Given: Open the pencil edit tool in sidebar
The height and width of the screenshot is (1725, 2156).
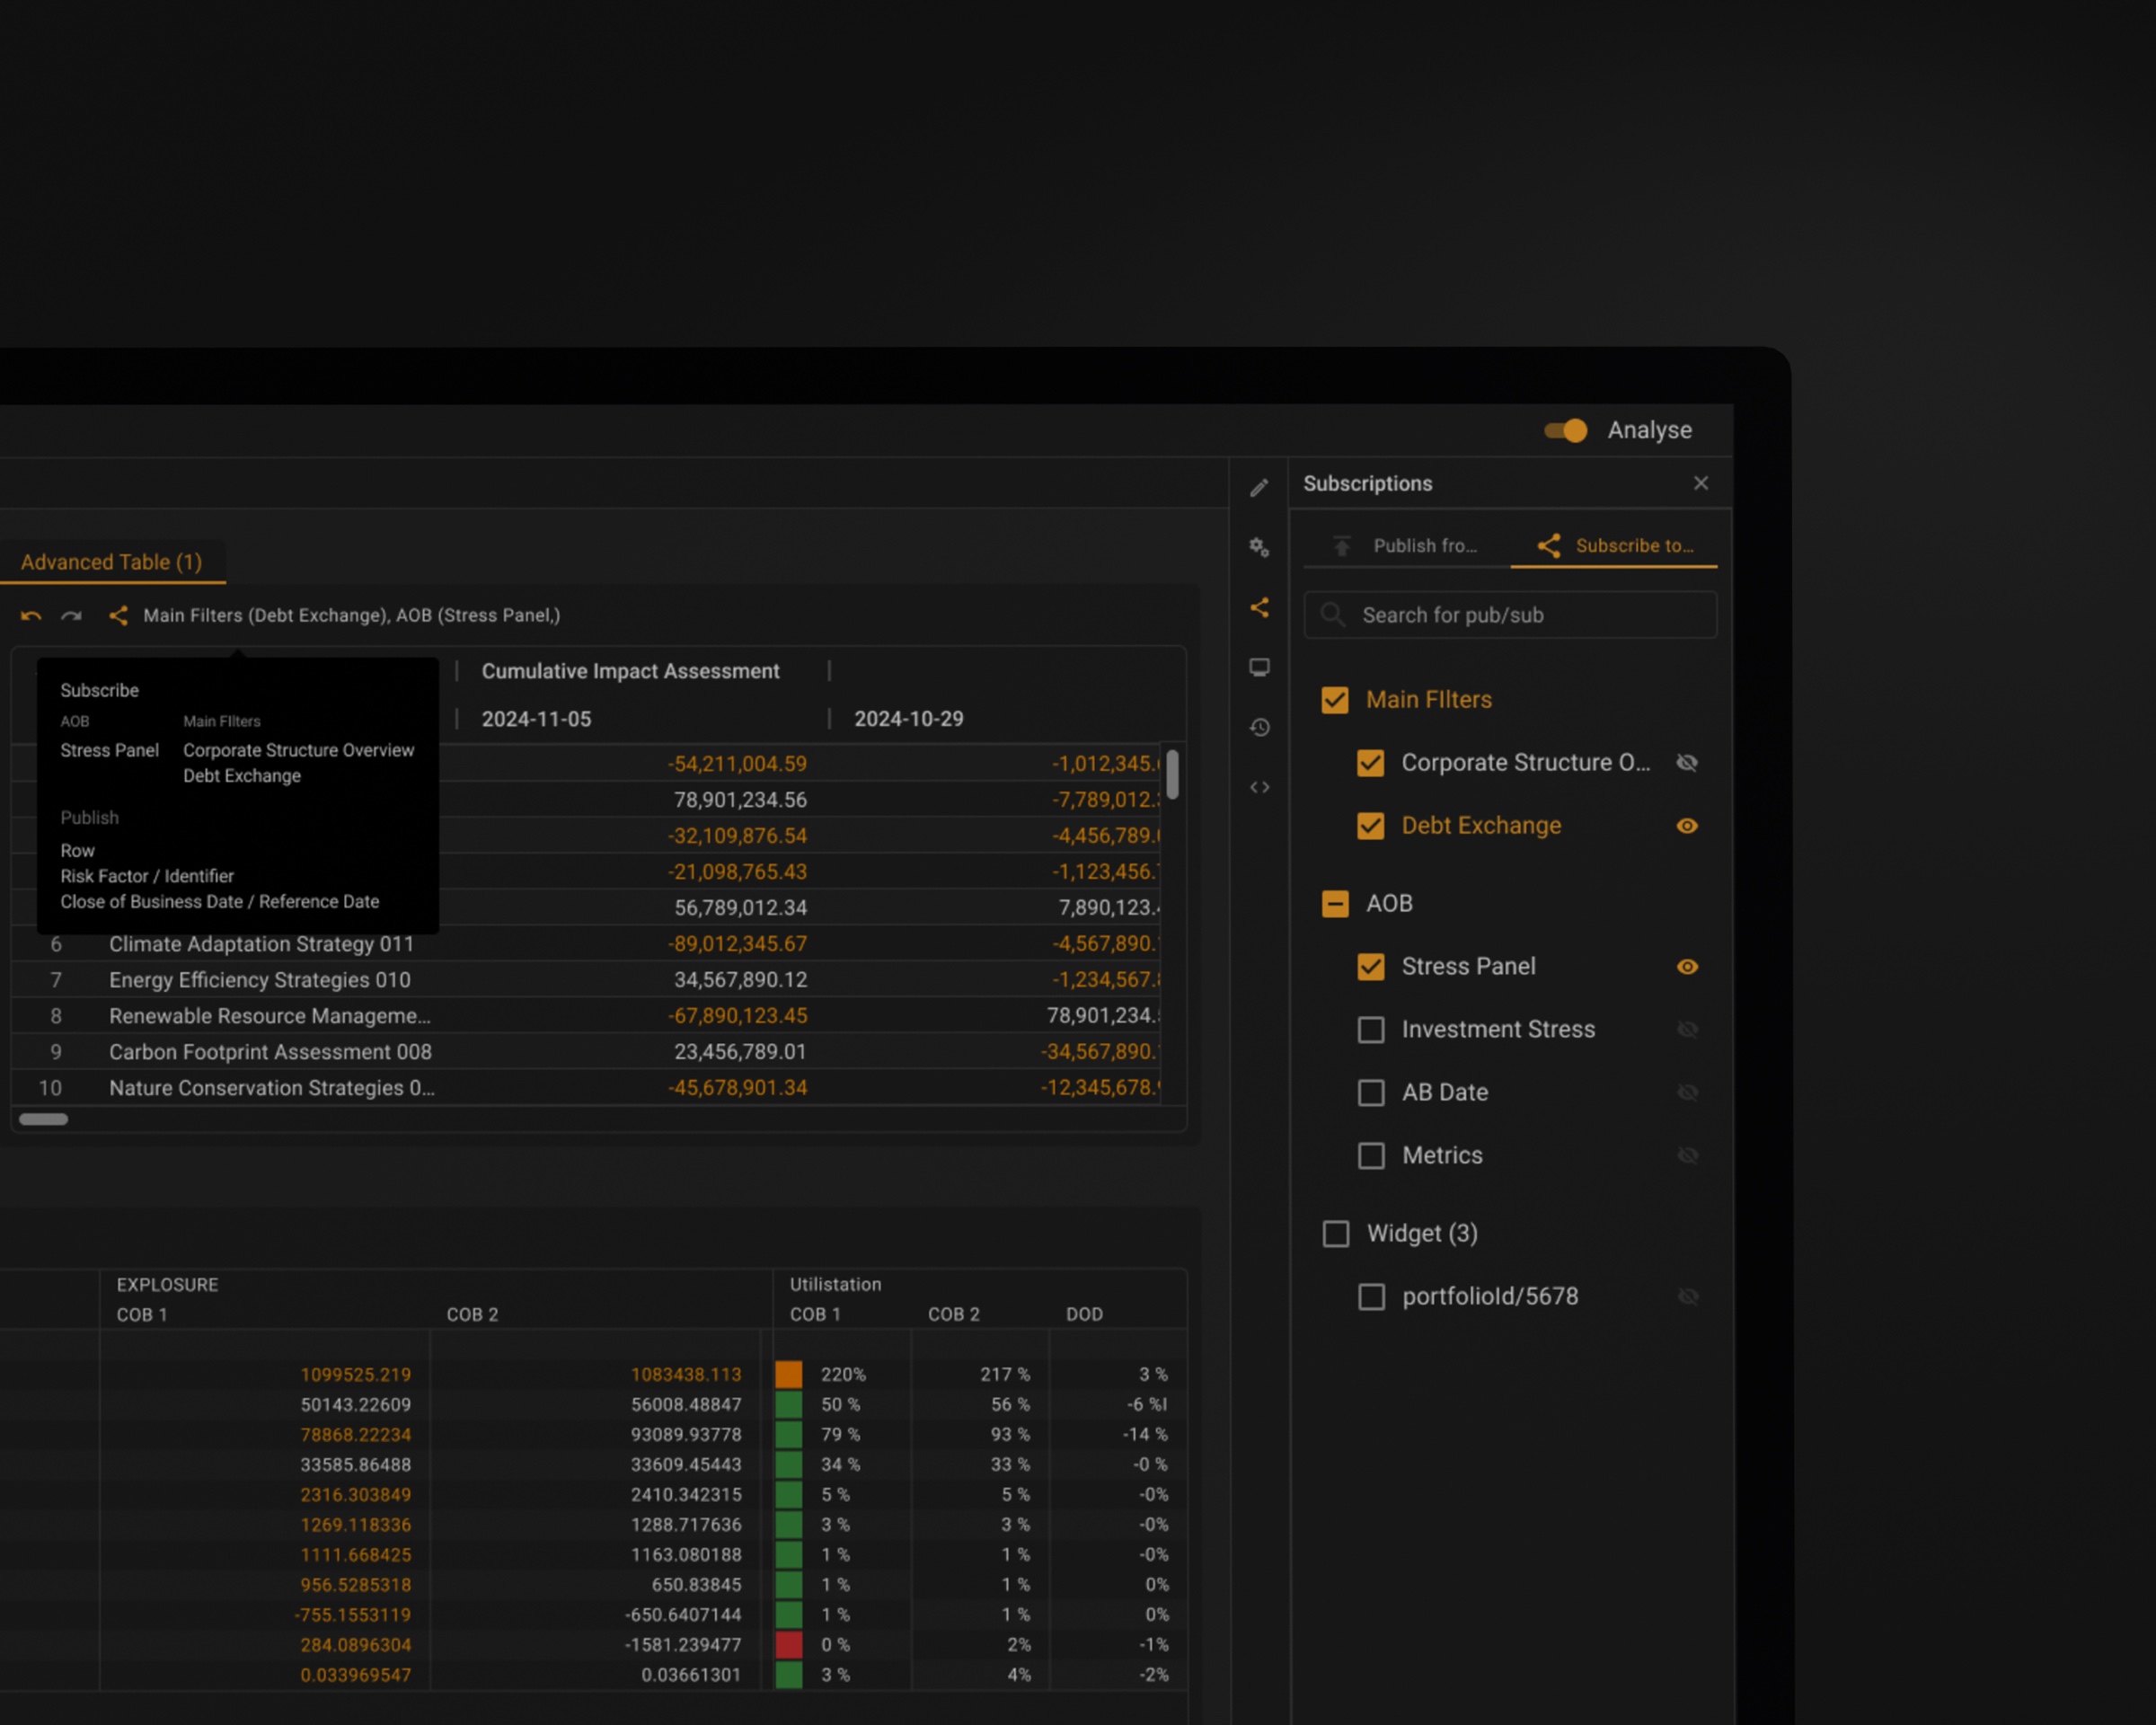Looking at the screenshot, I should [x=1259, y=488].
